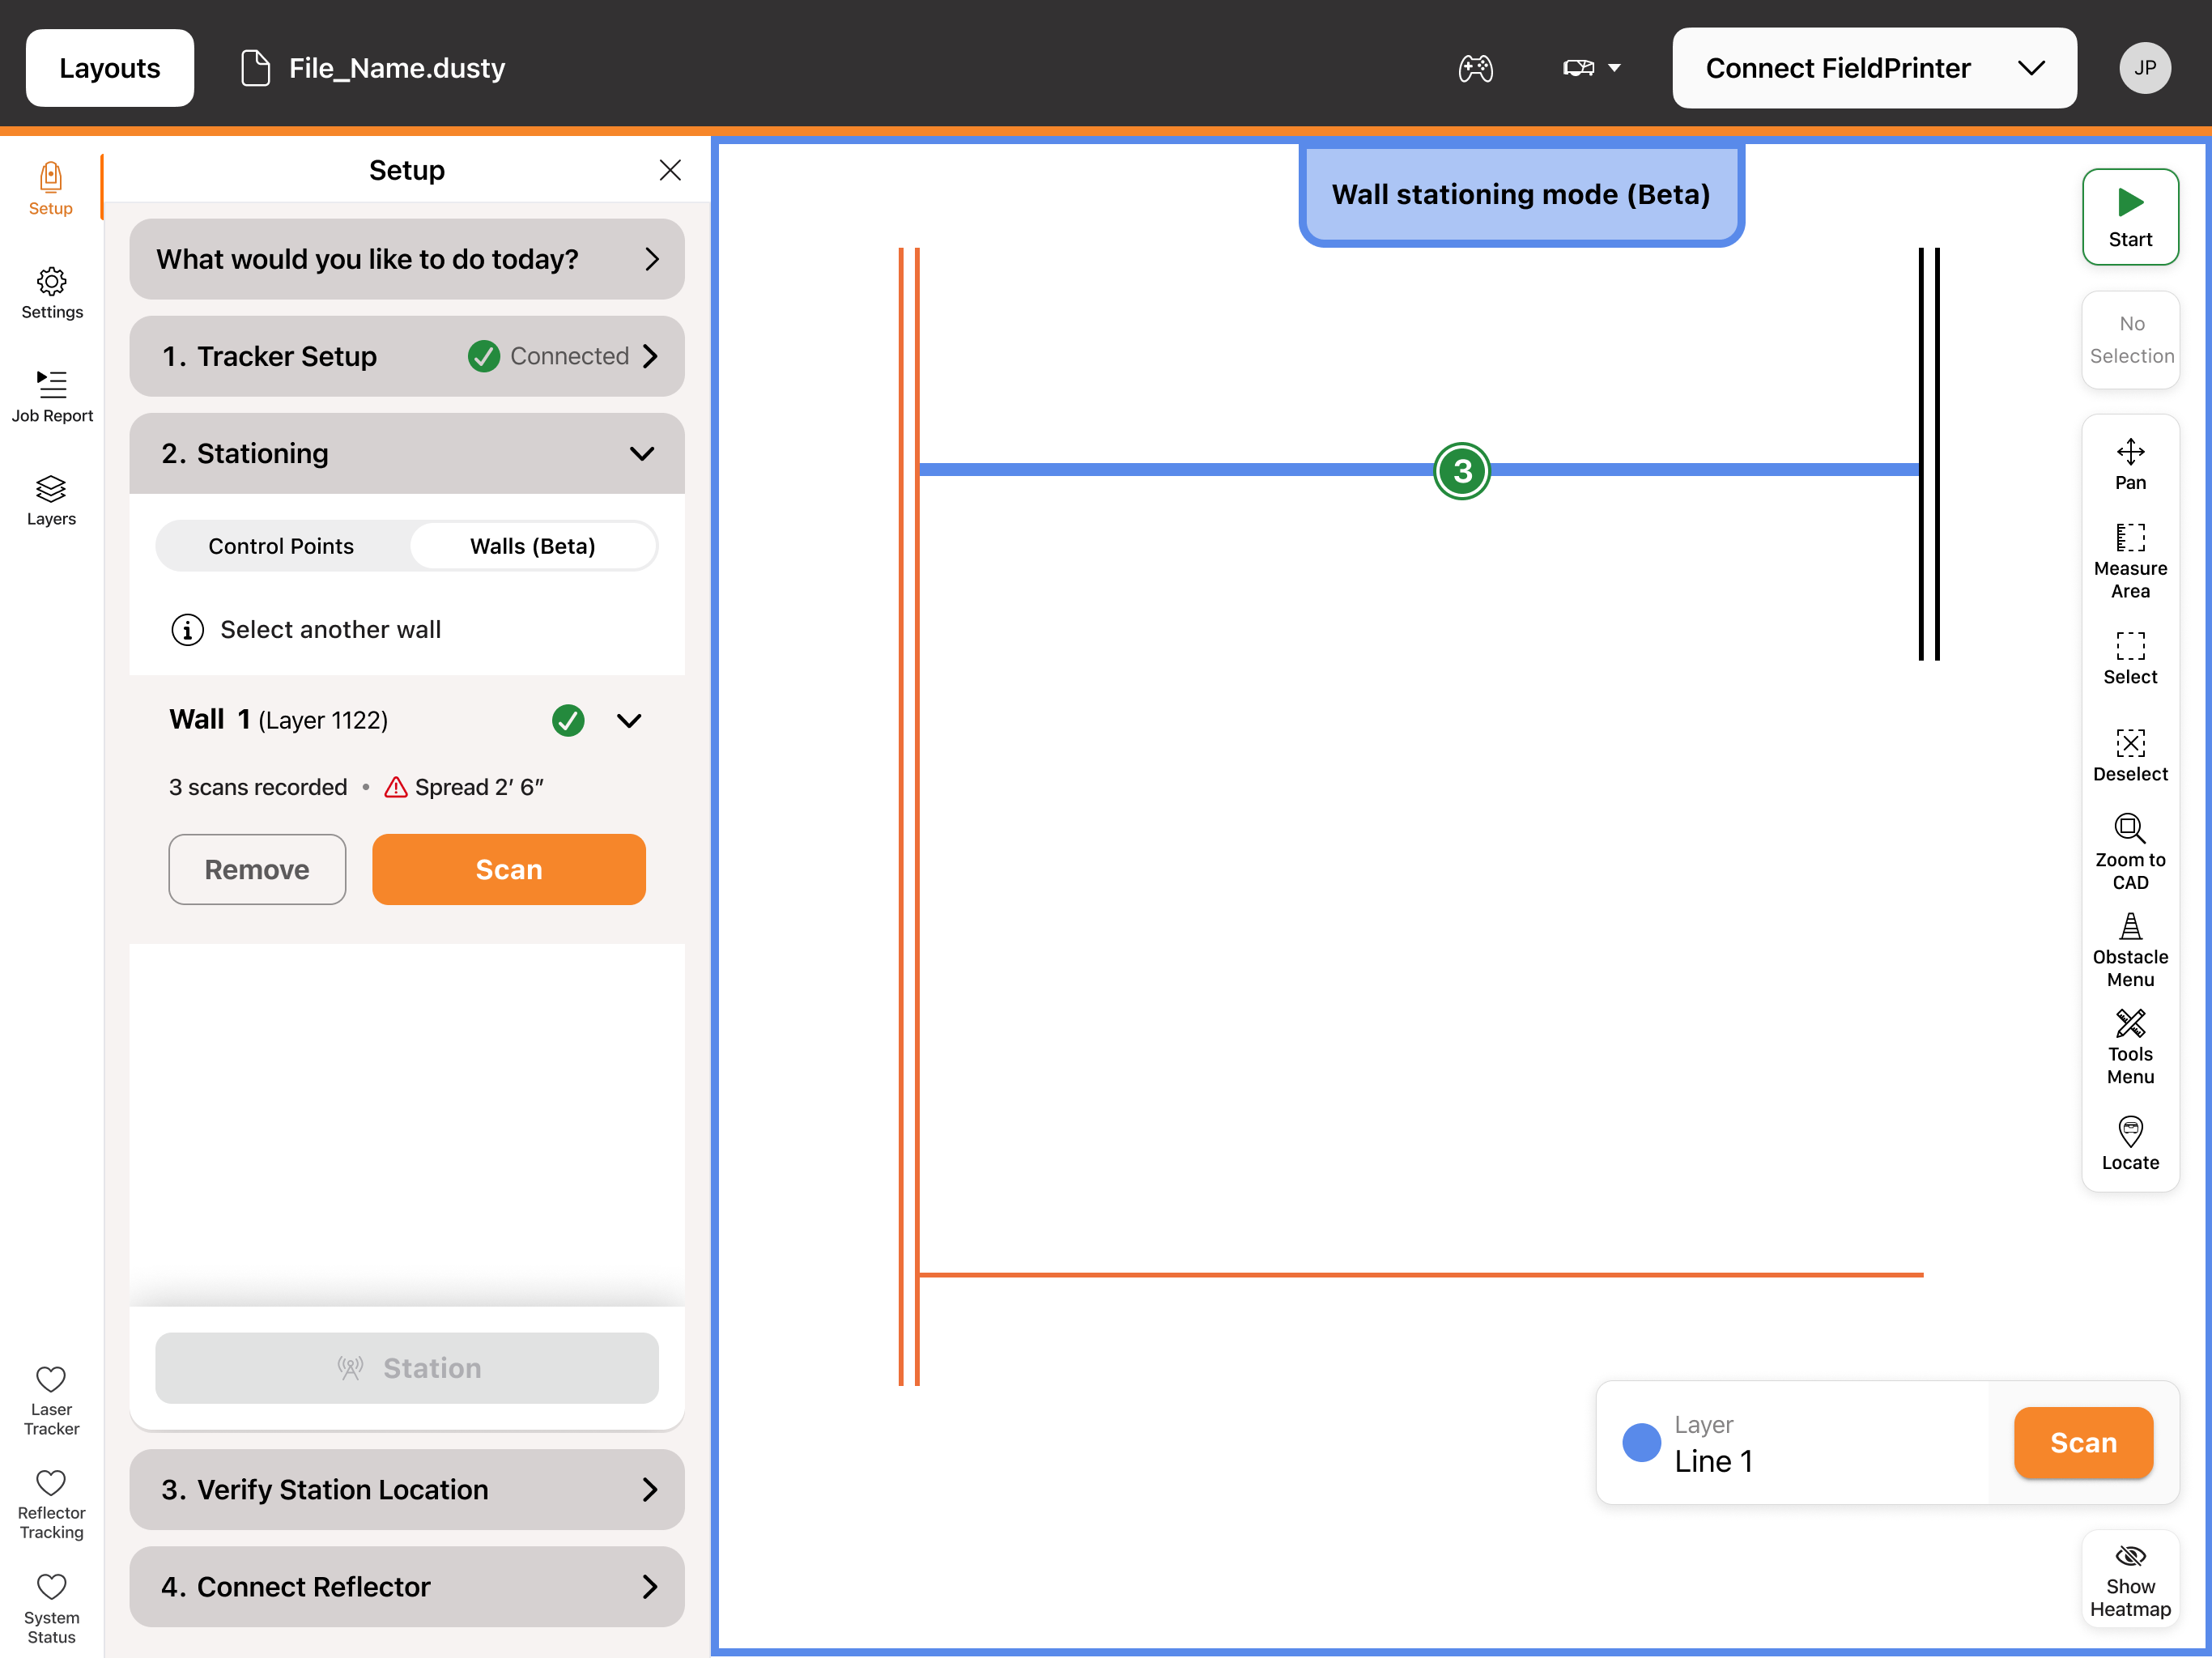Open System Status indicator
Screen dimensions: 2212x1658
(x=51, y=1608)
